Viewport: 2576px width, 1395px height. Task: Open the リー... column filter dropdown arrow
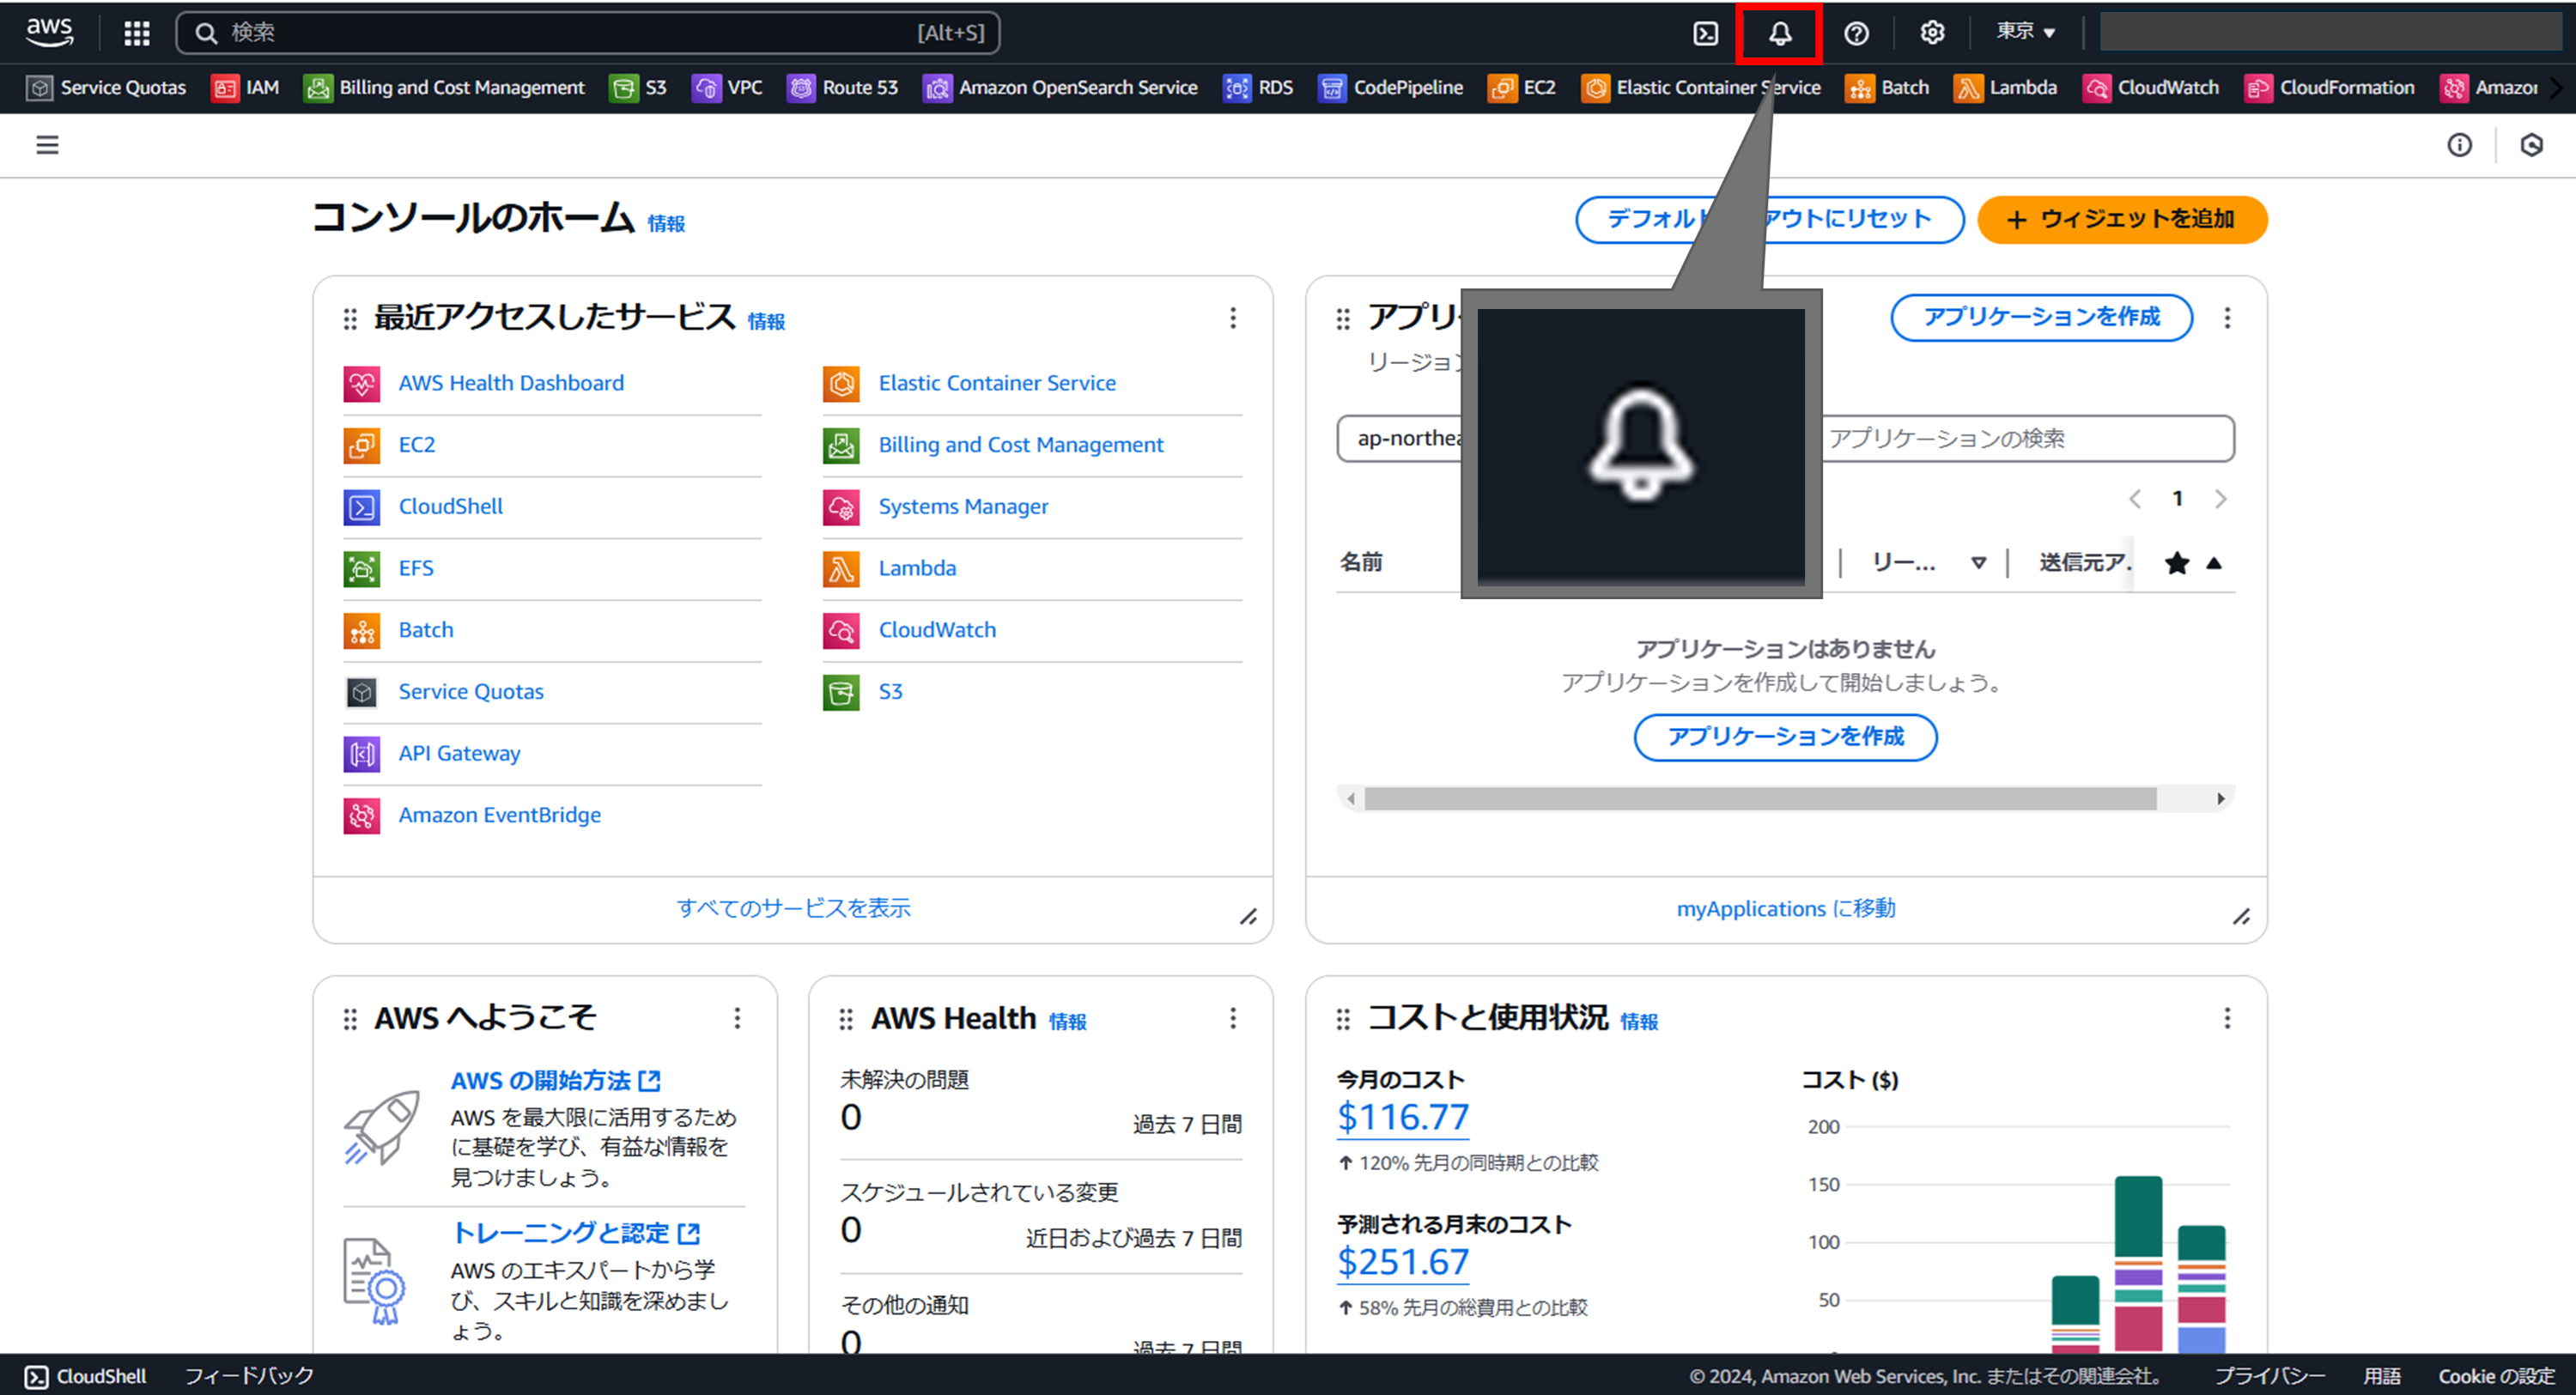tap(1978, 563)
